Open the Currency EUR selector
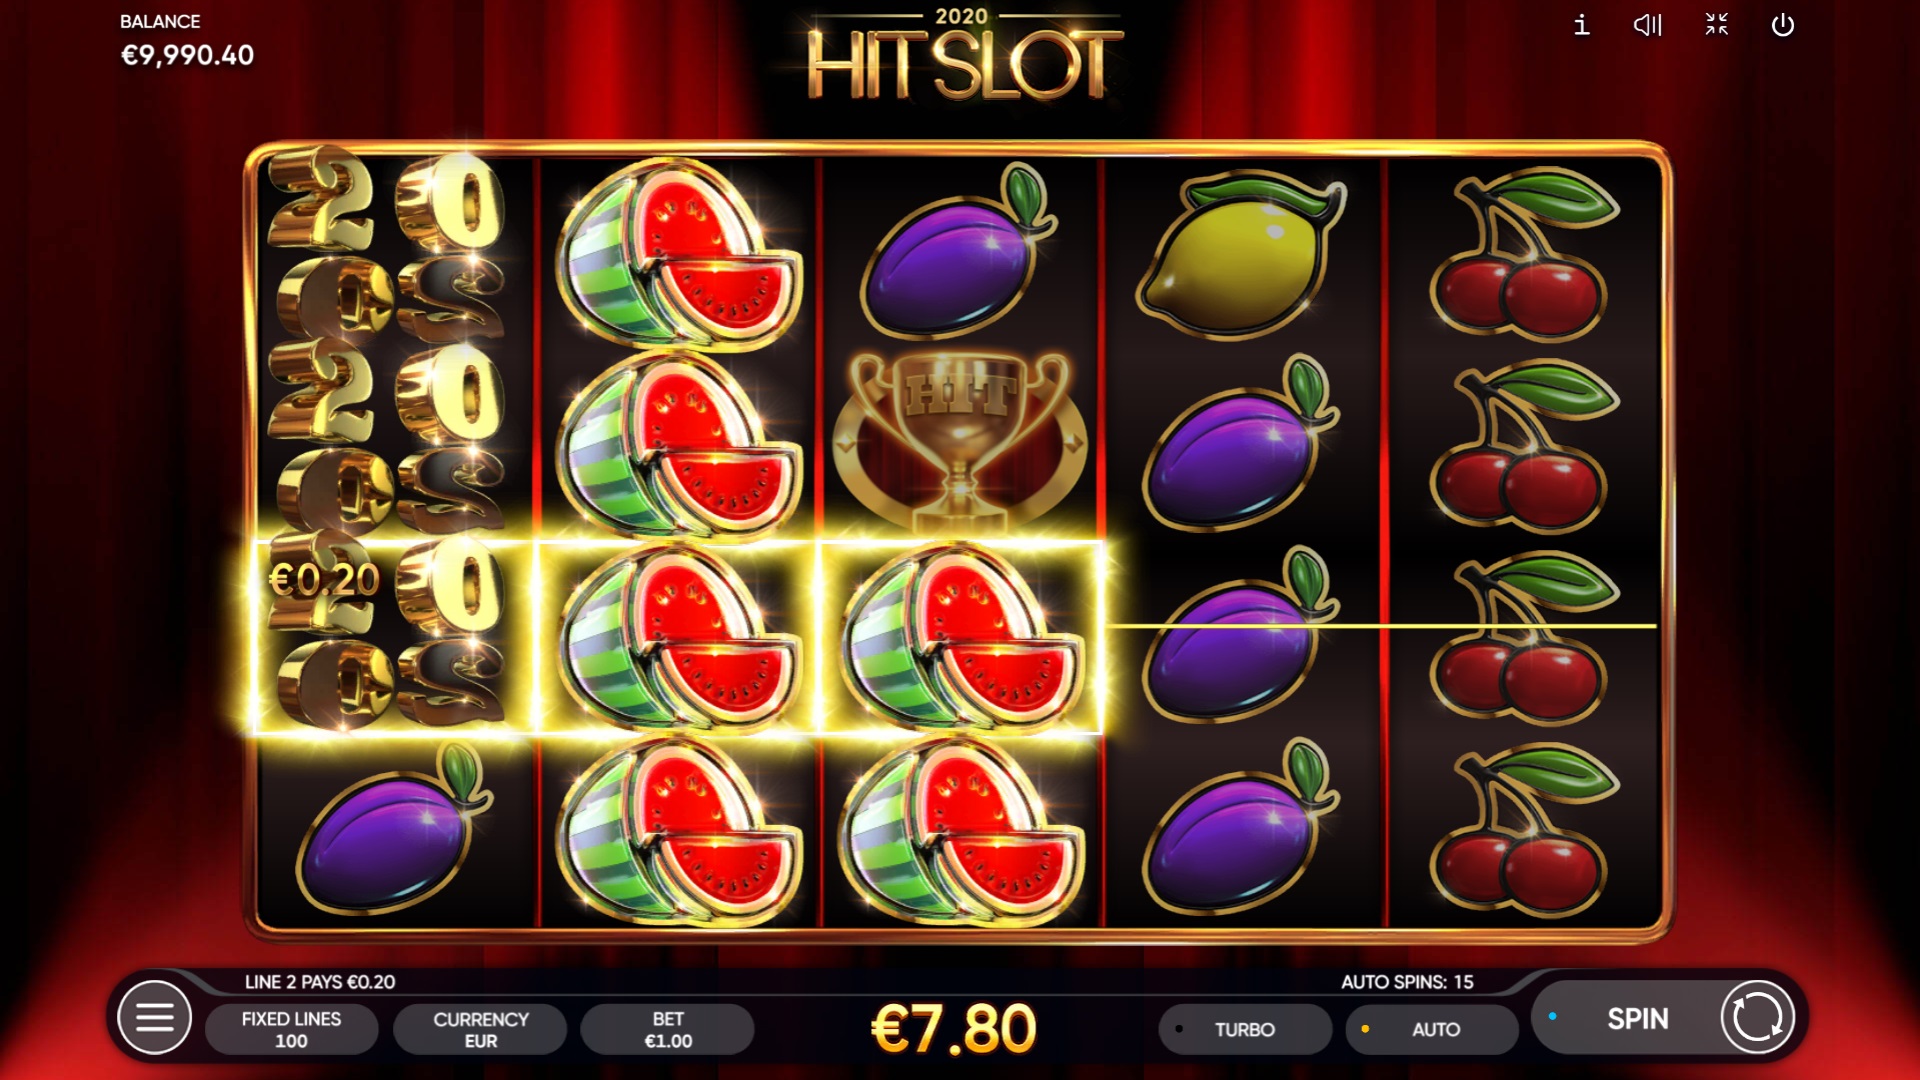Image resolution: width=1920 pixels, height=1080 pixels. coord(480,1029)
